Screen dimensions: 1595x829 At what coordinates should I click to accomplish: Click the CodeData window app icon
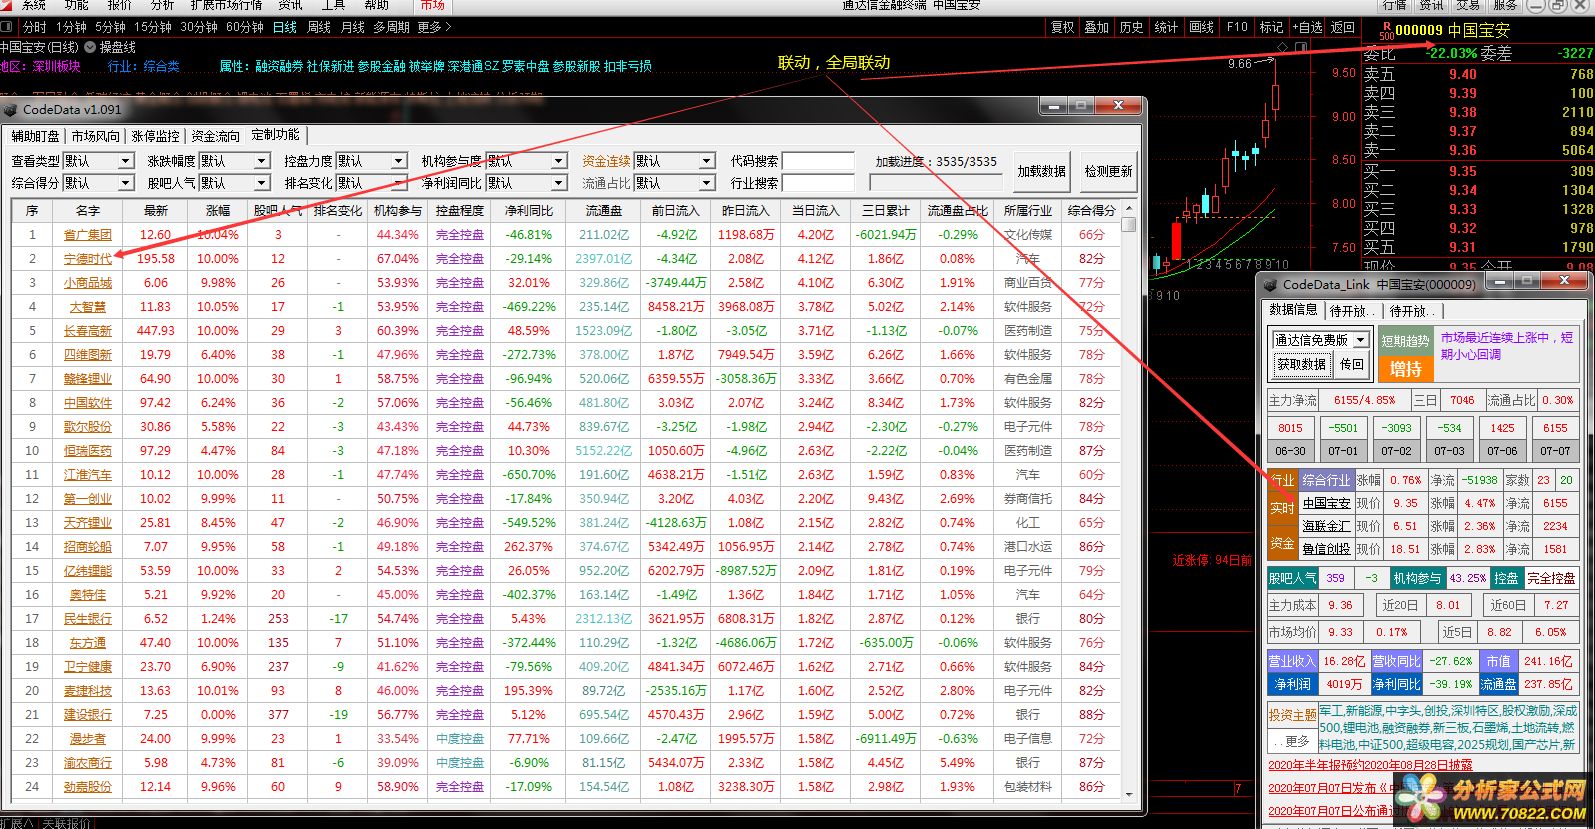click(x=11, y=109)
